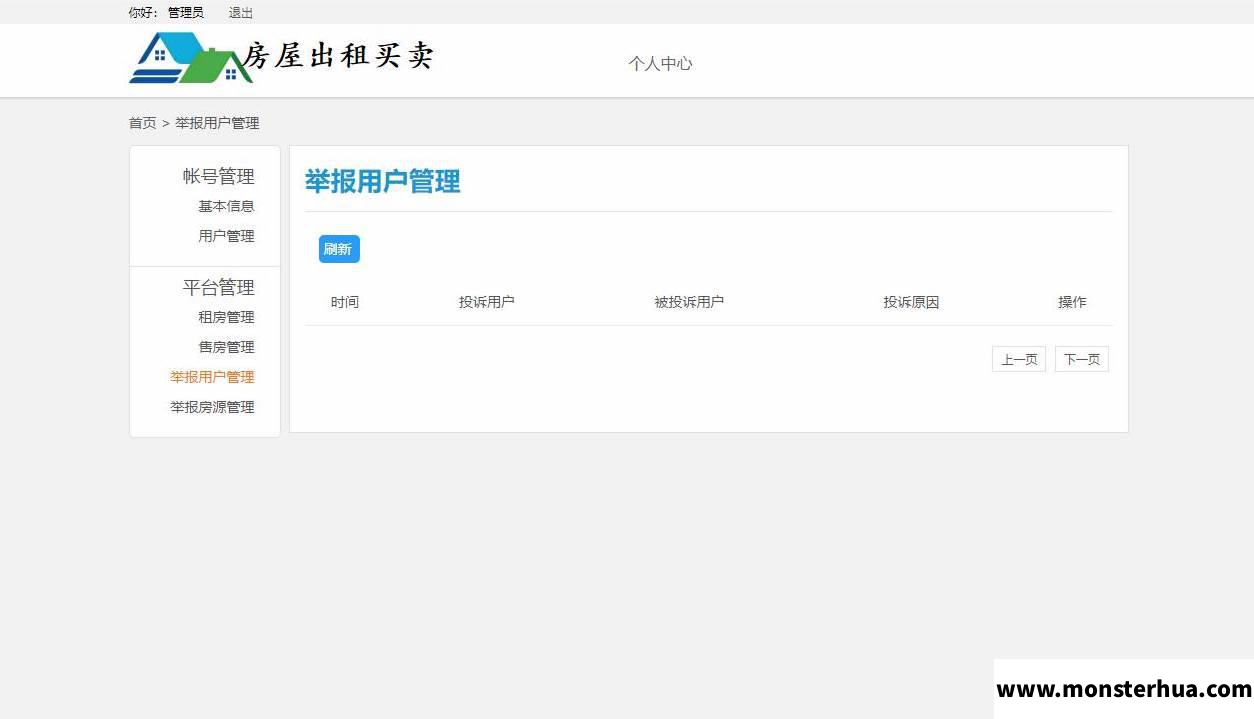Click the 被投诉用户 column header
Image resolution: width=1254 pixels, height=719 pixels.
click(x=689, y=302)
